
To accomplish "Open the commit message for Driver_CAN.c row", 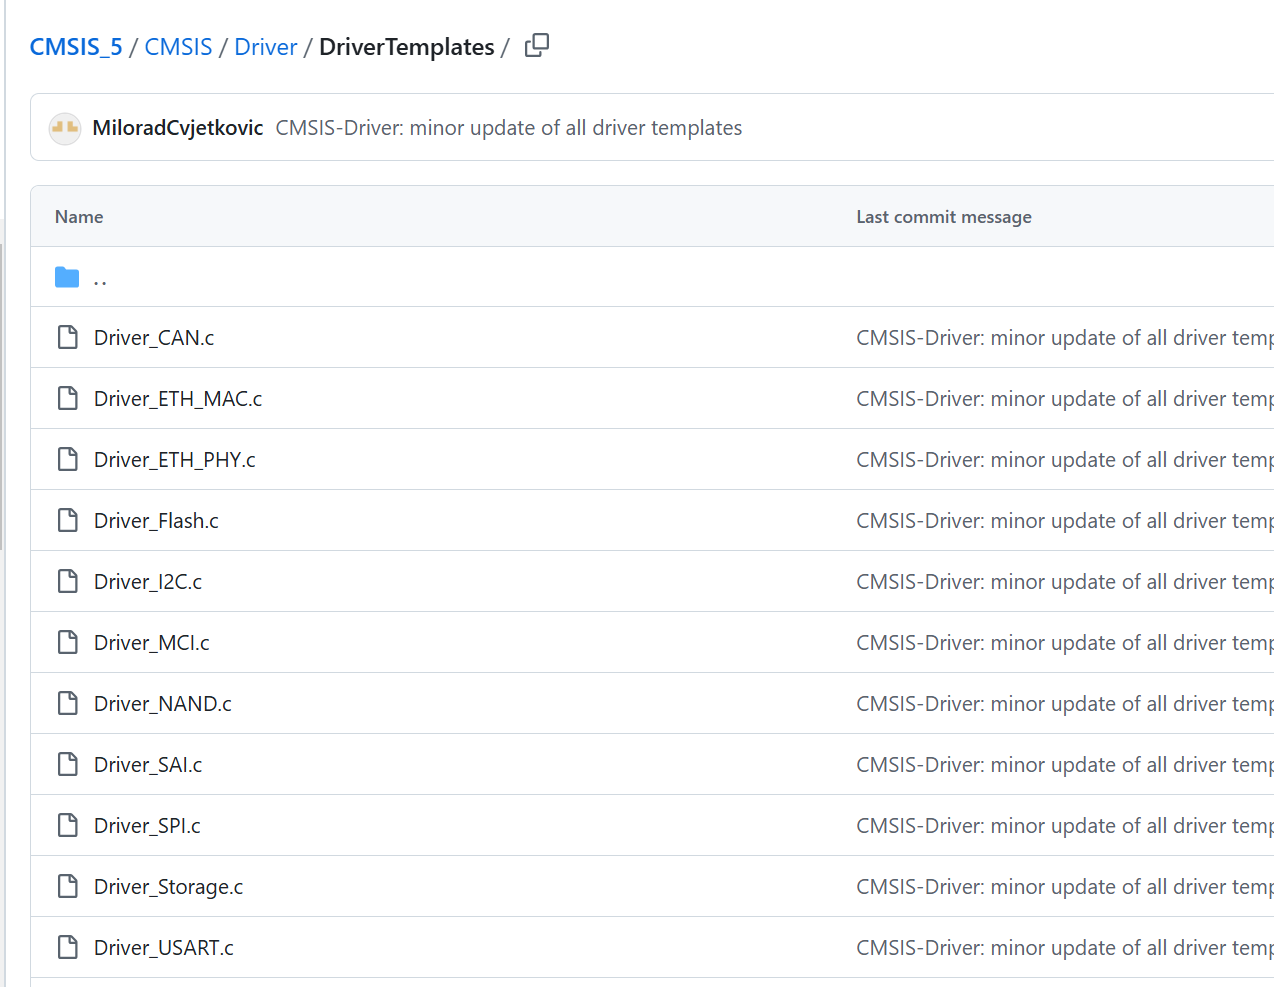I will [x=1065, y=338].
